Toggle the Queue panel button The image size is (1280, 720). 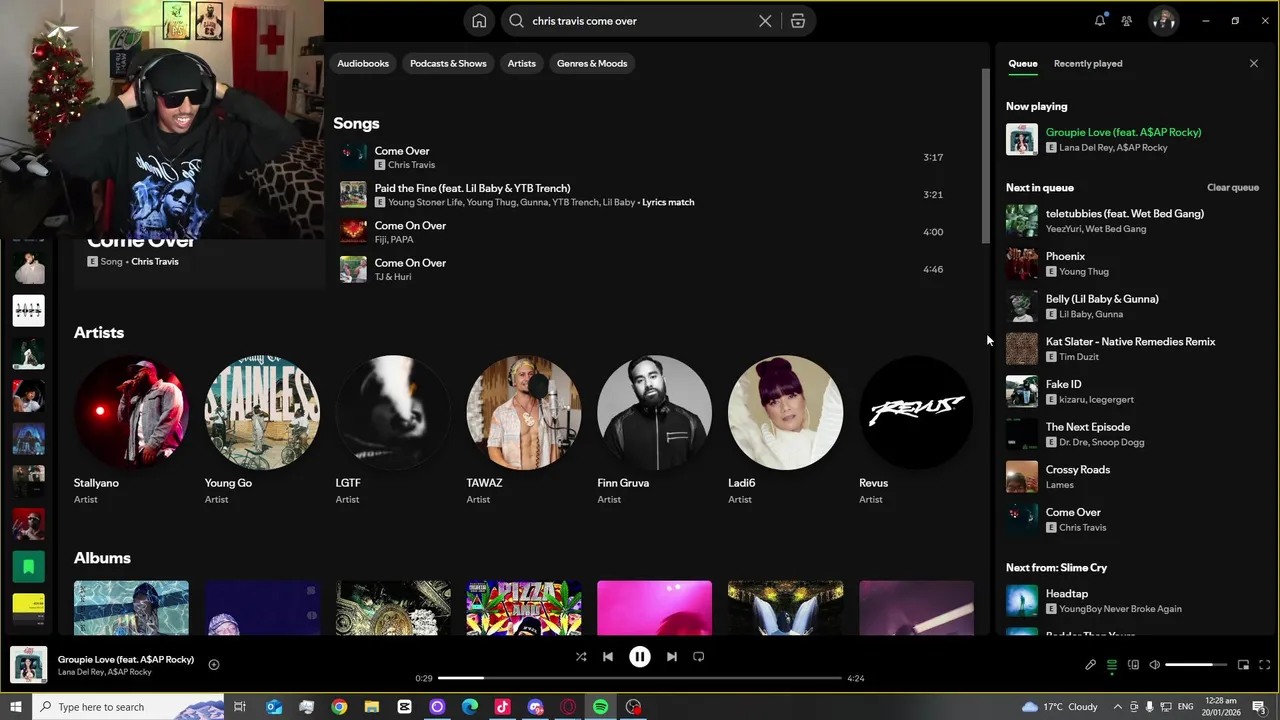[x=1112, y=665]
